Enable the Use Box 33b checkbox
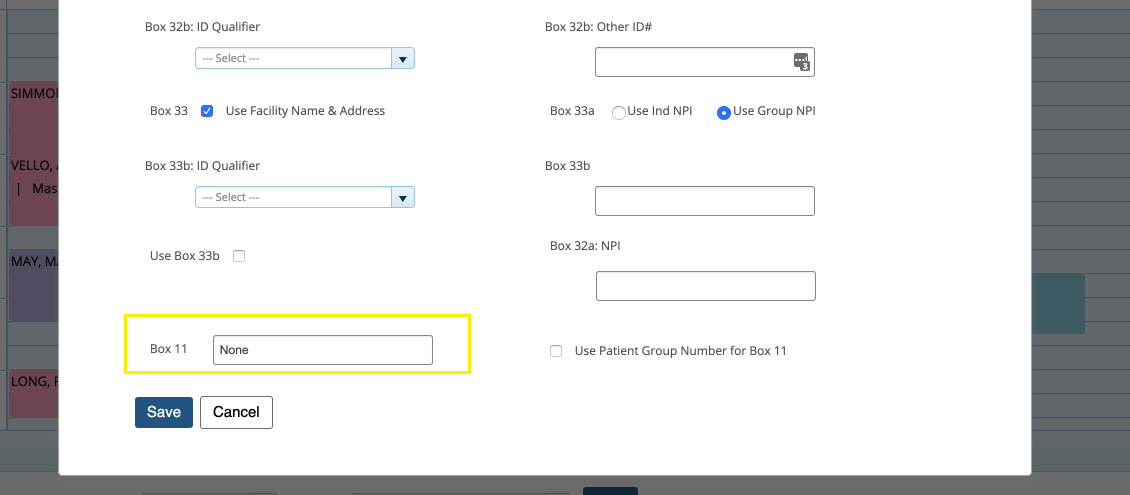This screenshot has width=1130, height=495. click(239, 256)
